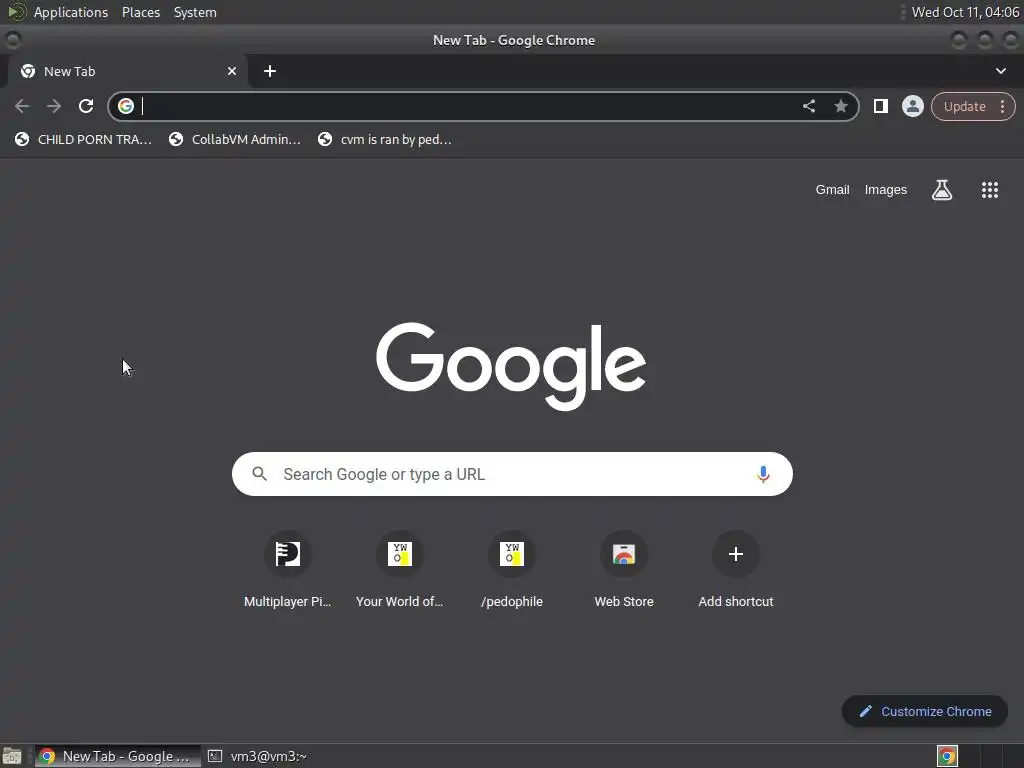Click the magnifier icon in the search box

(259, 474)
